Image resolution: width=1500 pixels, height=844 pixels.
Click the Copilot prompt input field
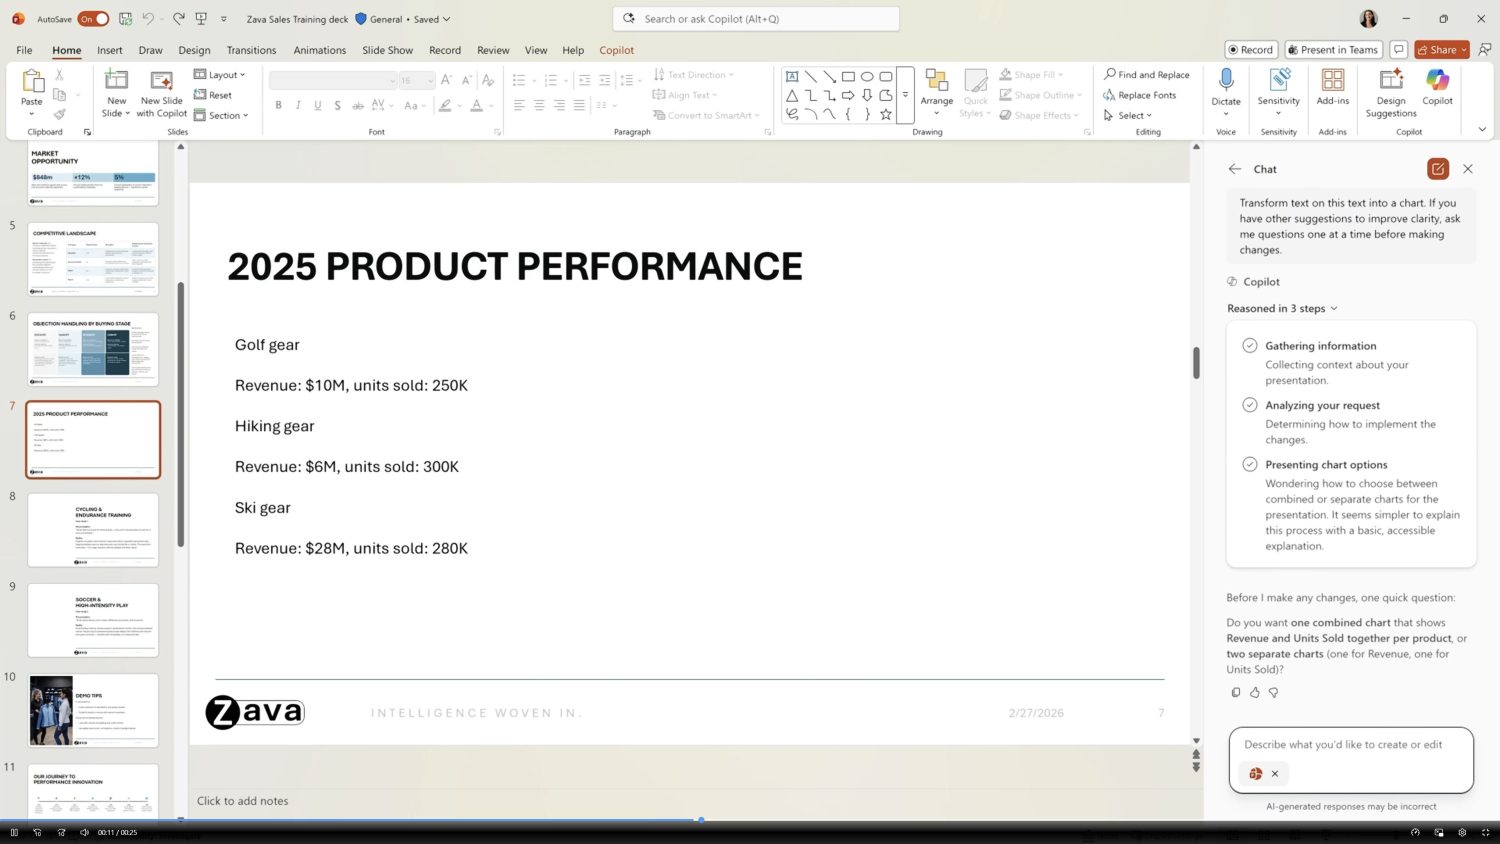pyautogui.click(x=1350, y=745)
